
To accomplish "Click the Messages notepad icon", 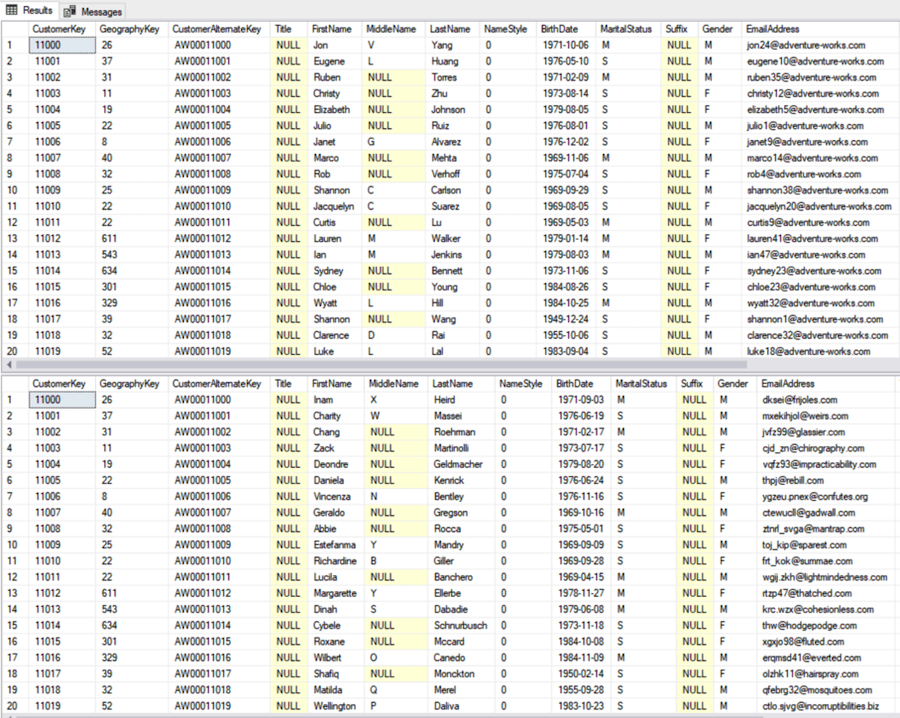I will [x=69, y=11].
